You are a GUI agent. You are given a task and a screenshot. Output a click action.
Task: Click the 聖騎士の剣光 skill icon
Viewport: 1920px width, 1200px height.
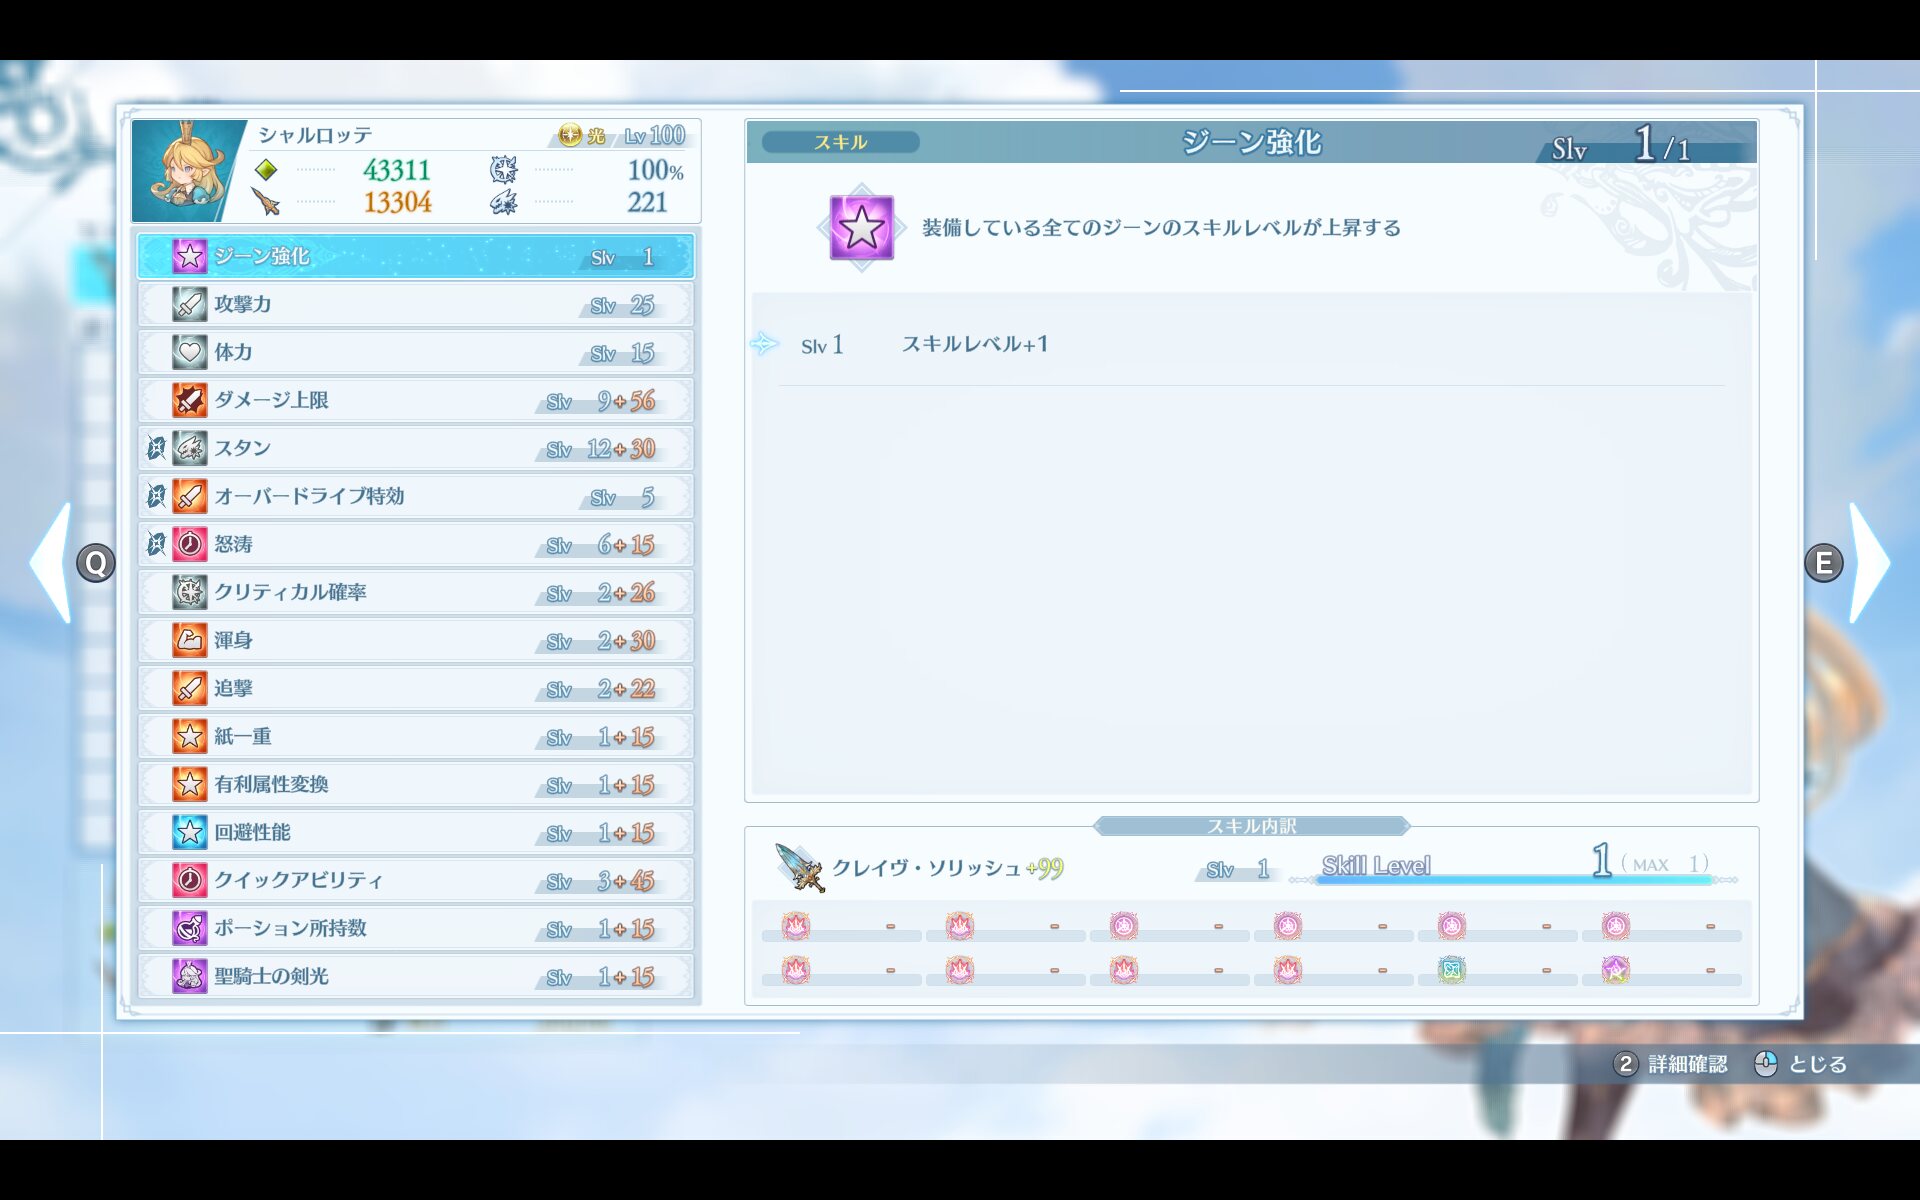(189, 976)
